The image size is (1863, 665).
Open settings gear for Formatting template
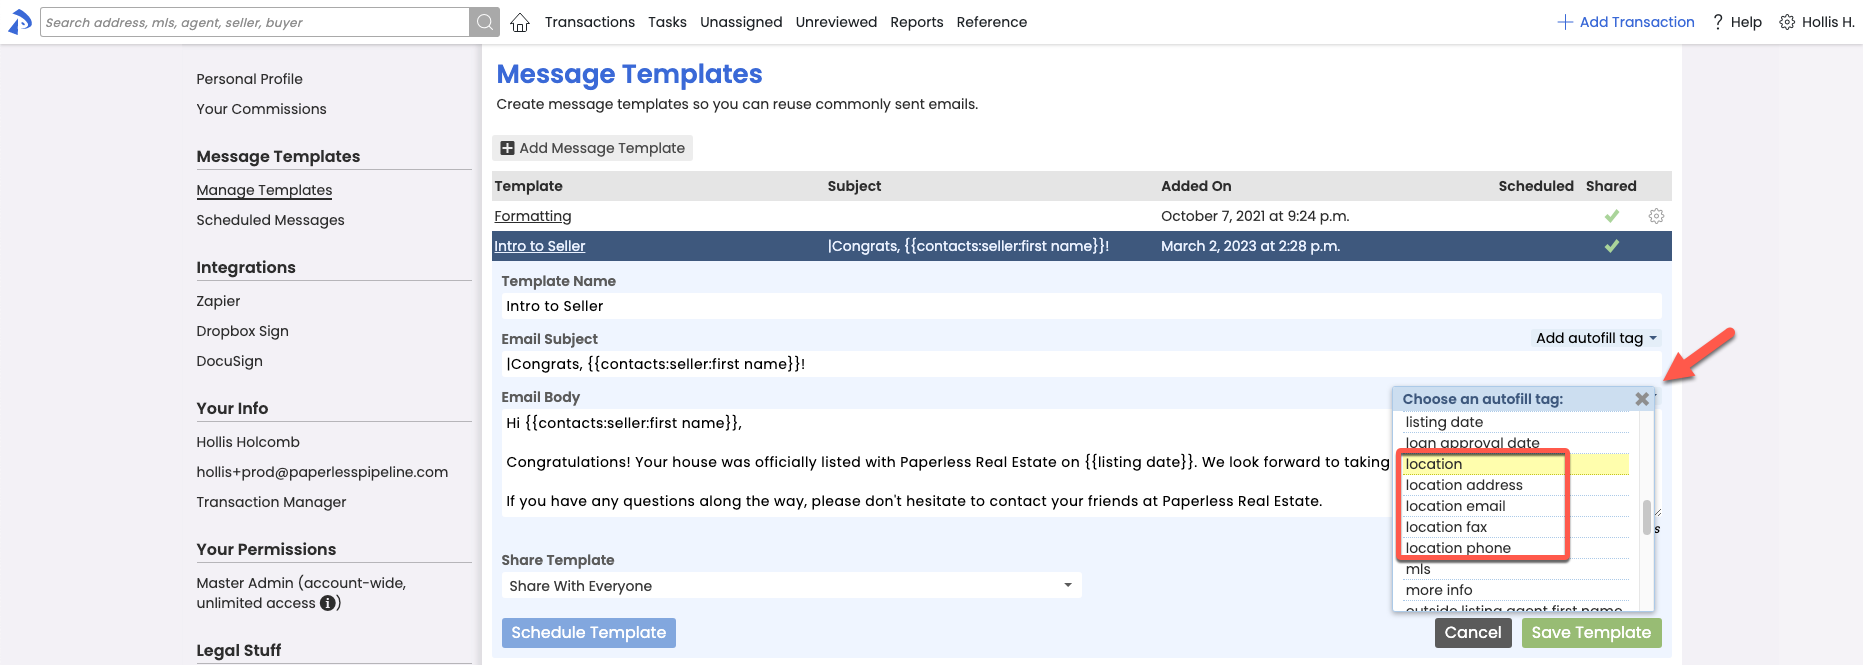click(1656, 216)
